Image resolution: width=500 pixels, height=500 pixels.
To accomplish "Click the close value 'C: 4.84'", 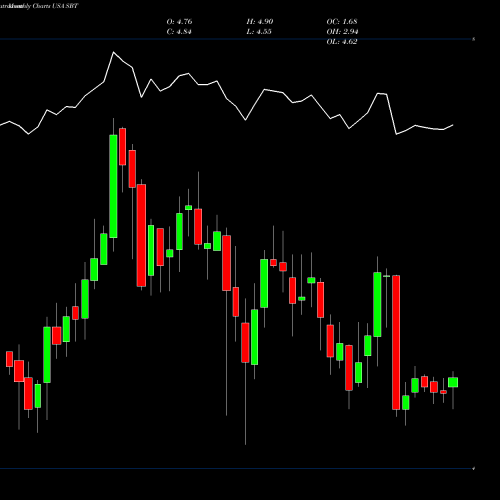I will click(x=179, y=32).
